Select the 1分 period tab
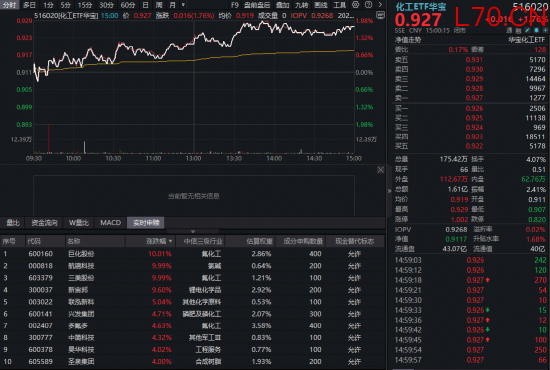550x370 pixels. [48, 5]
